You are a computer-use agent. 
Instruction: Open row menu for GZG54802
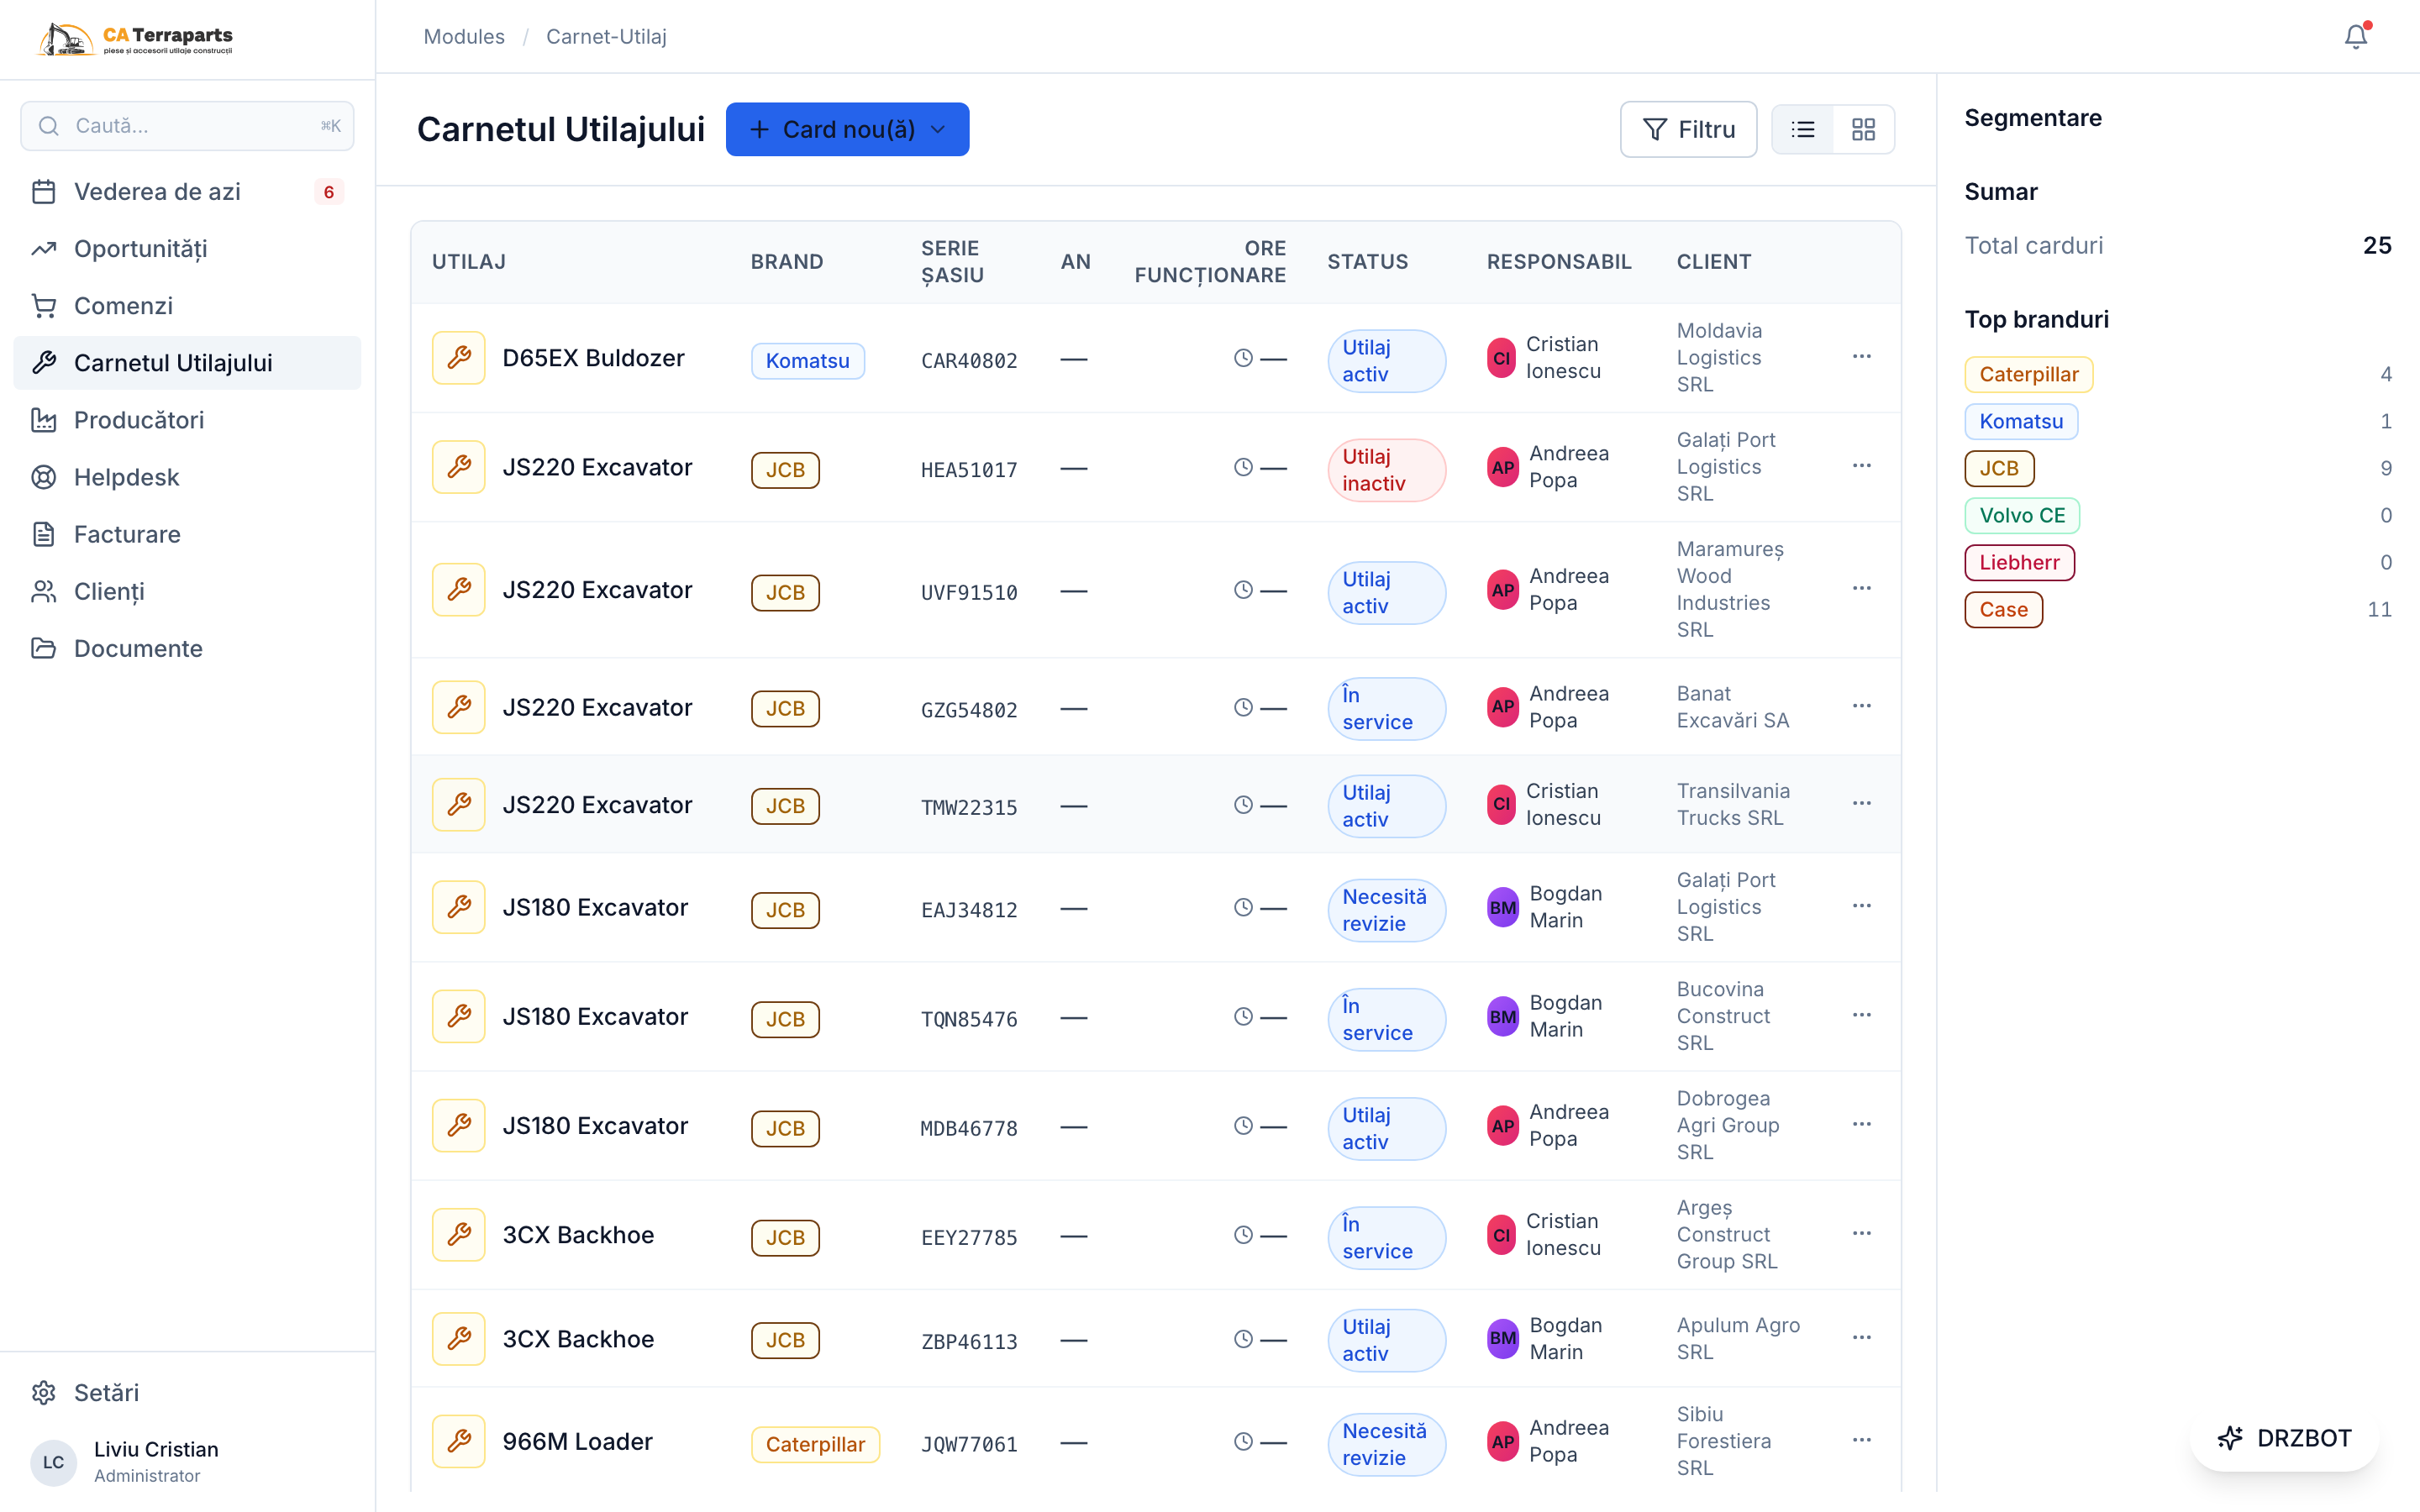coord(1861,707)
